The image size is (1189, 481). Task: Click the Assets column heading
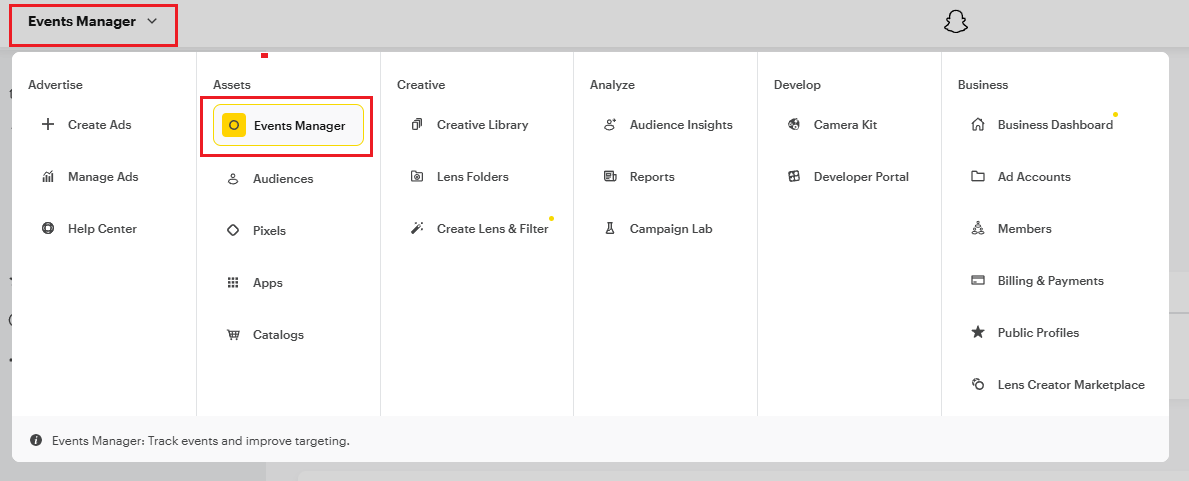(x=232, y=85)
